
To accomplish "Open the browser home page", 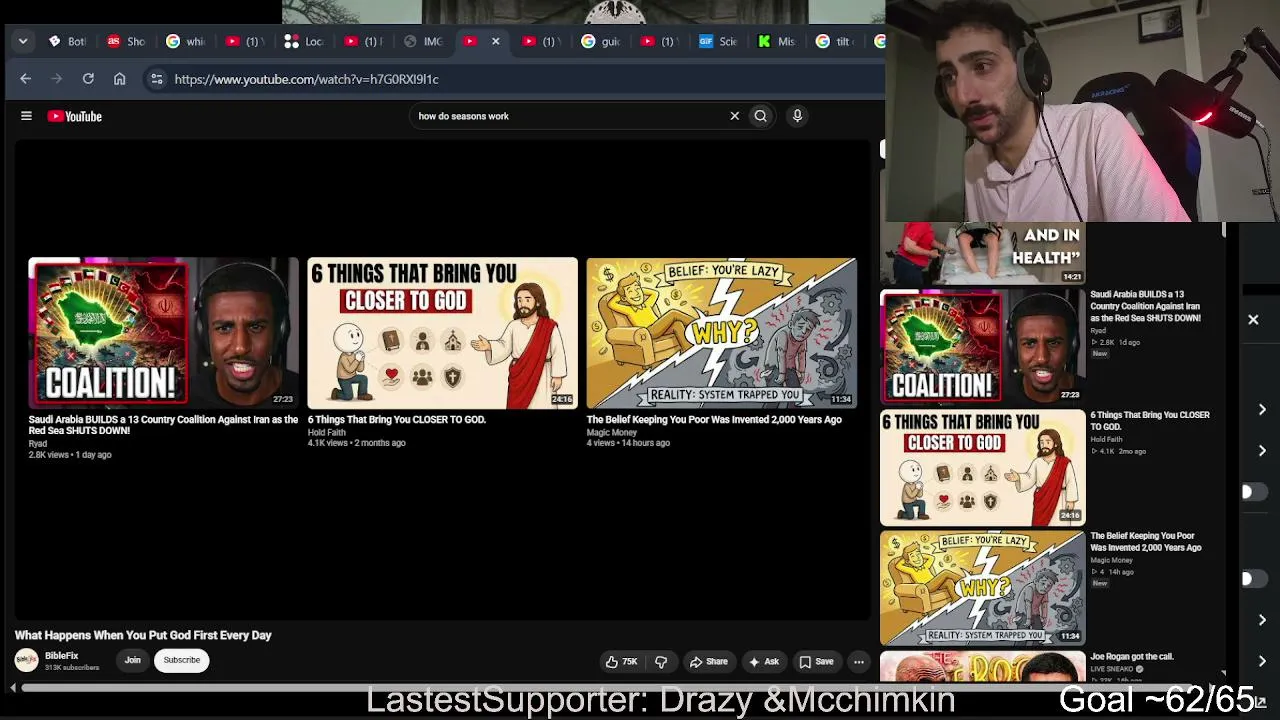I will point(120,79).
